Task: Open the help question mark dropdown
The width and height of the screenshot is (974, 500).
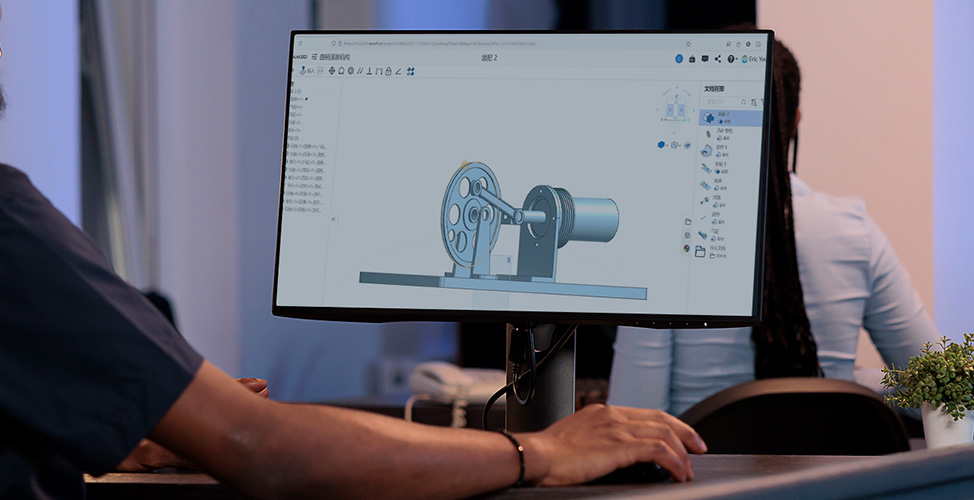Action: 731,60
